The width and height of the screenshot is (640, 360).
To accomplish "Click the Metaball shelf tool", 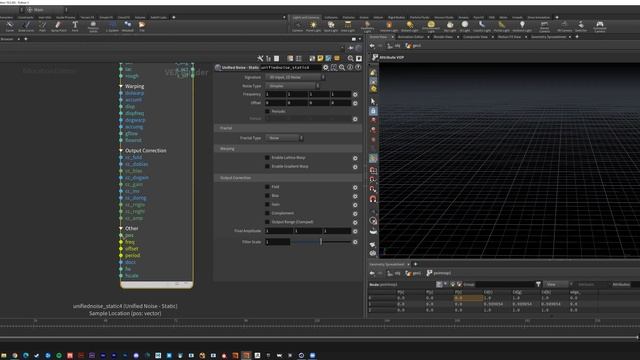I will [x=128, y=27].
